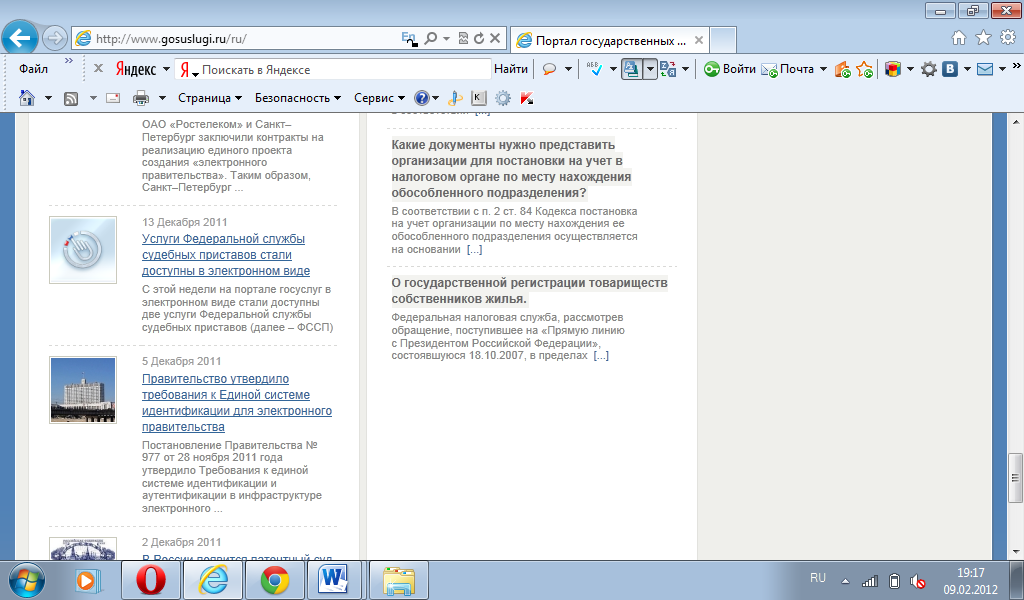Go back with the browser back arrow

point(20,38)
